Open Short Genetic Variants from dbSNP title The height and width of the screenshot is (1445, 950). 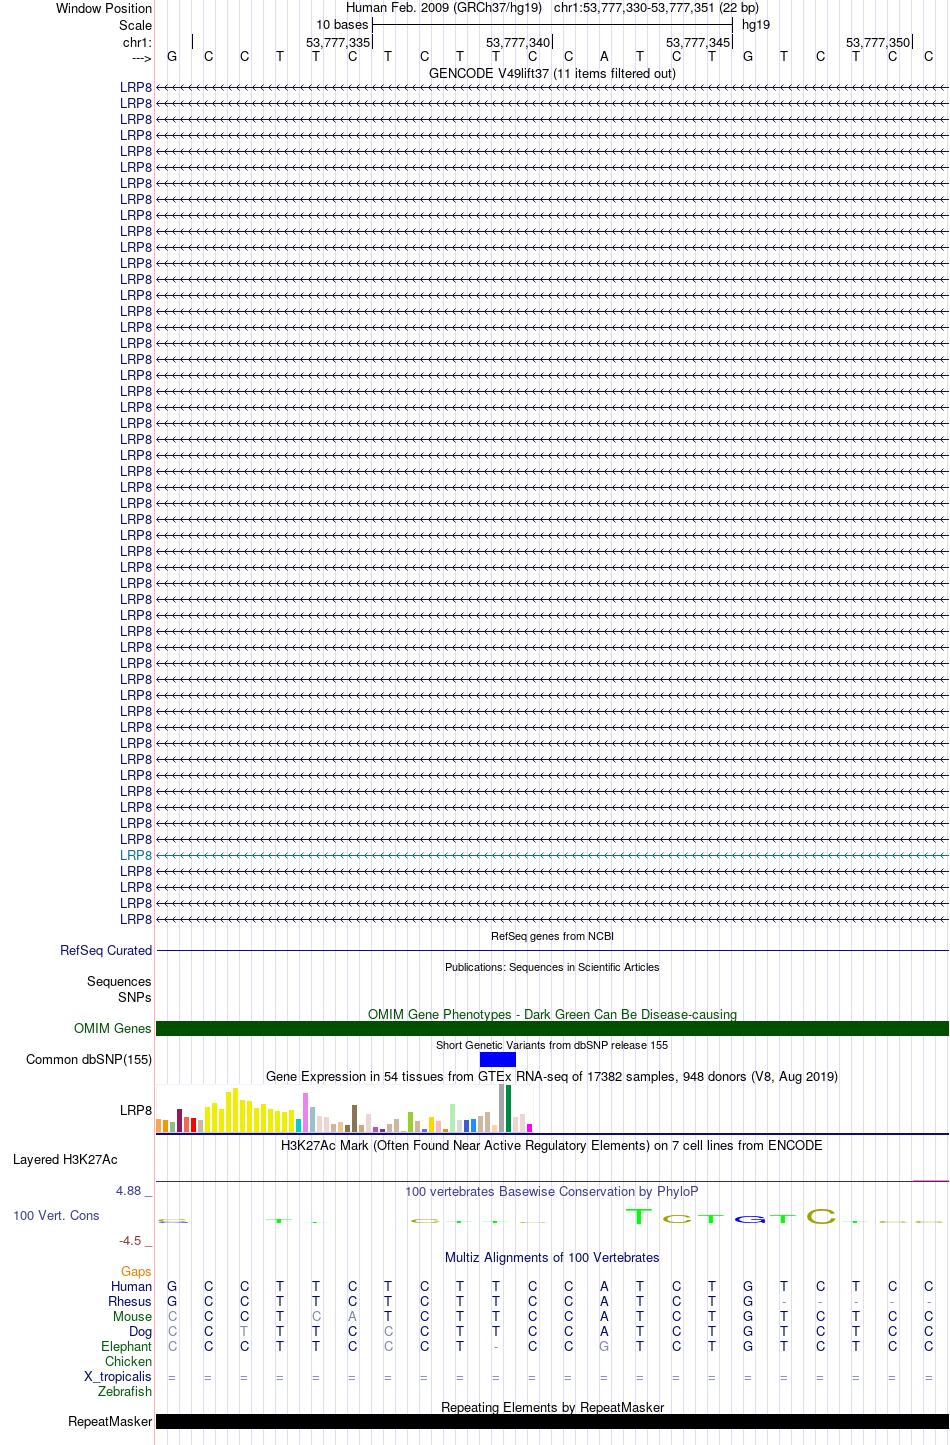pyautogui.click(x=552, y=1045)
